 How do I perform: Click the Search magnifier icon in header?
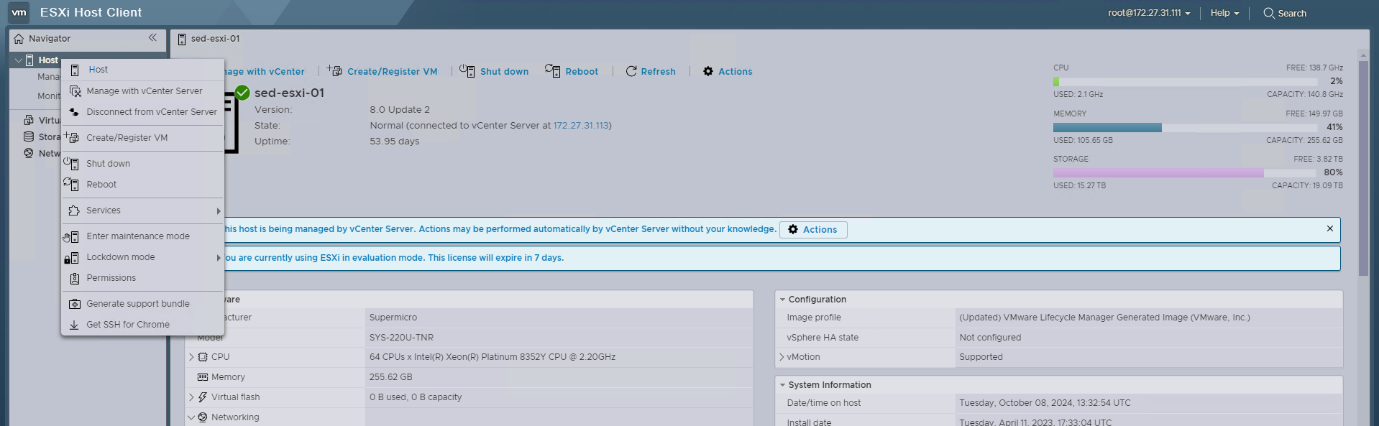coord(1269,14)
